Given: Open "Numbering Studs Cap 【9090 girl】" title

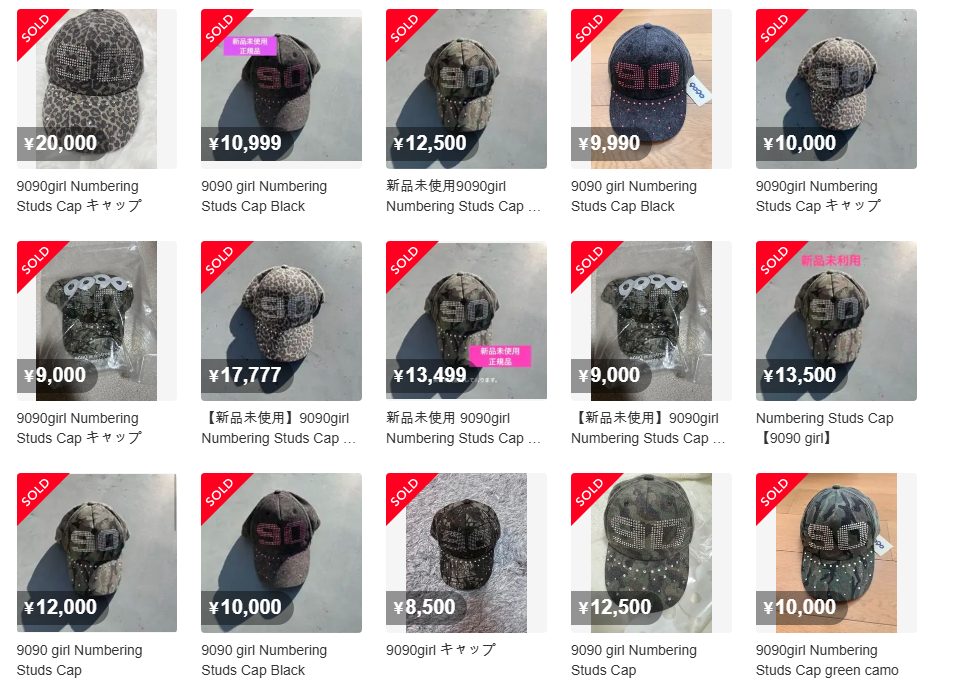Looking at the screenshot, I should coord(825,428).
